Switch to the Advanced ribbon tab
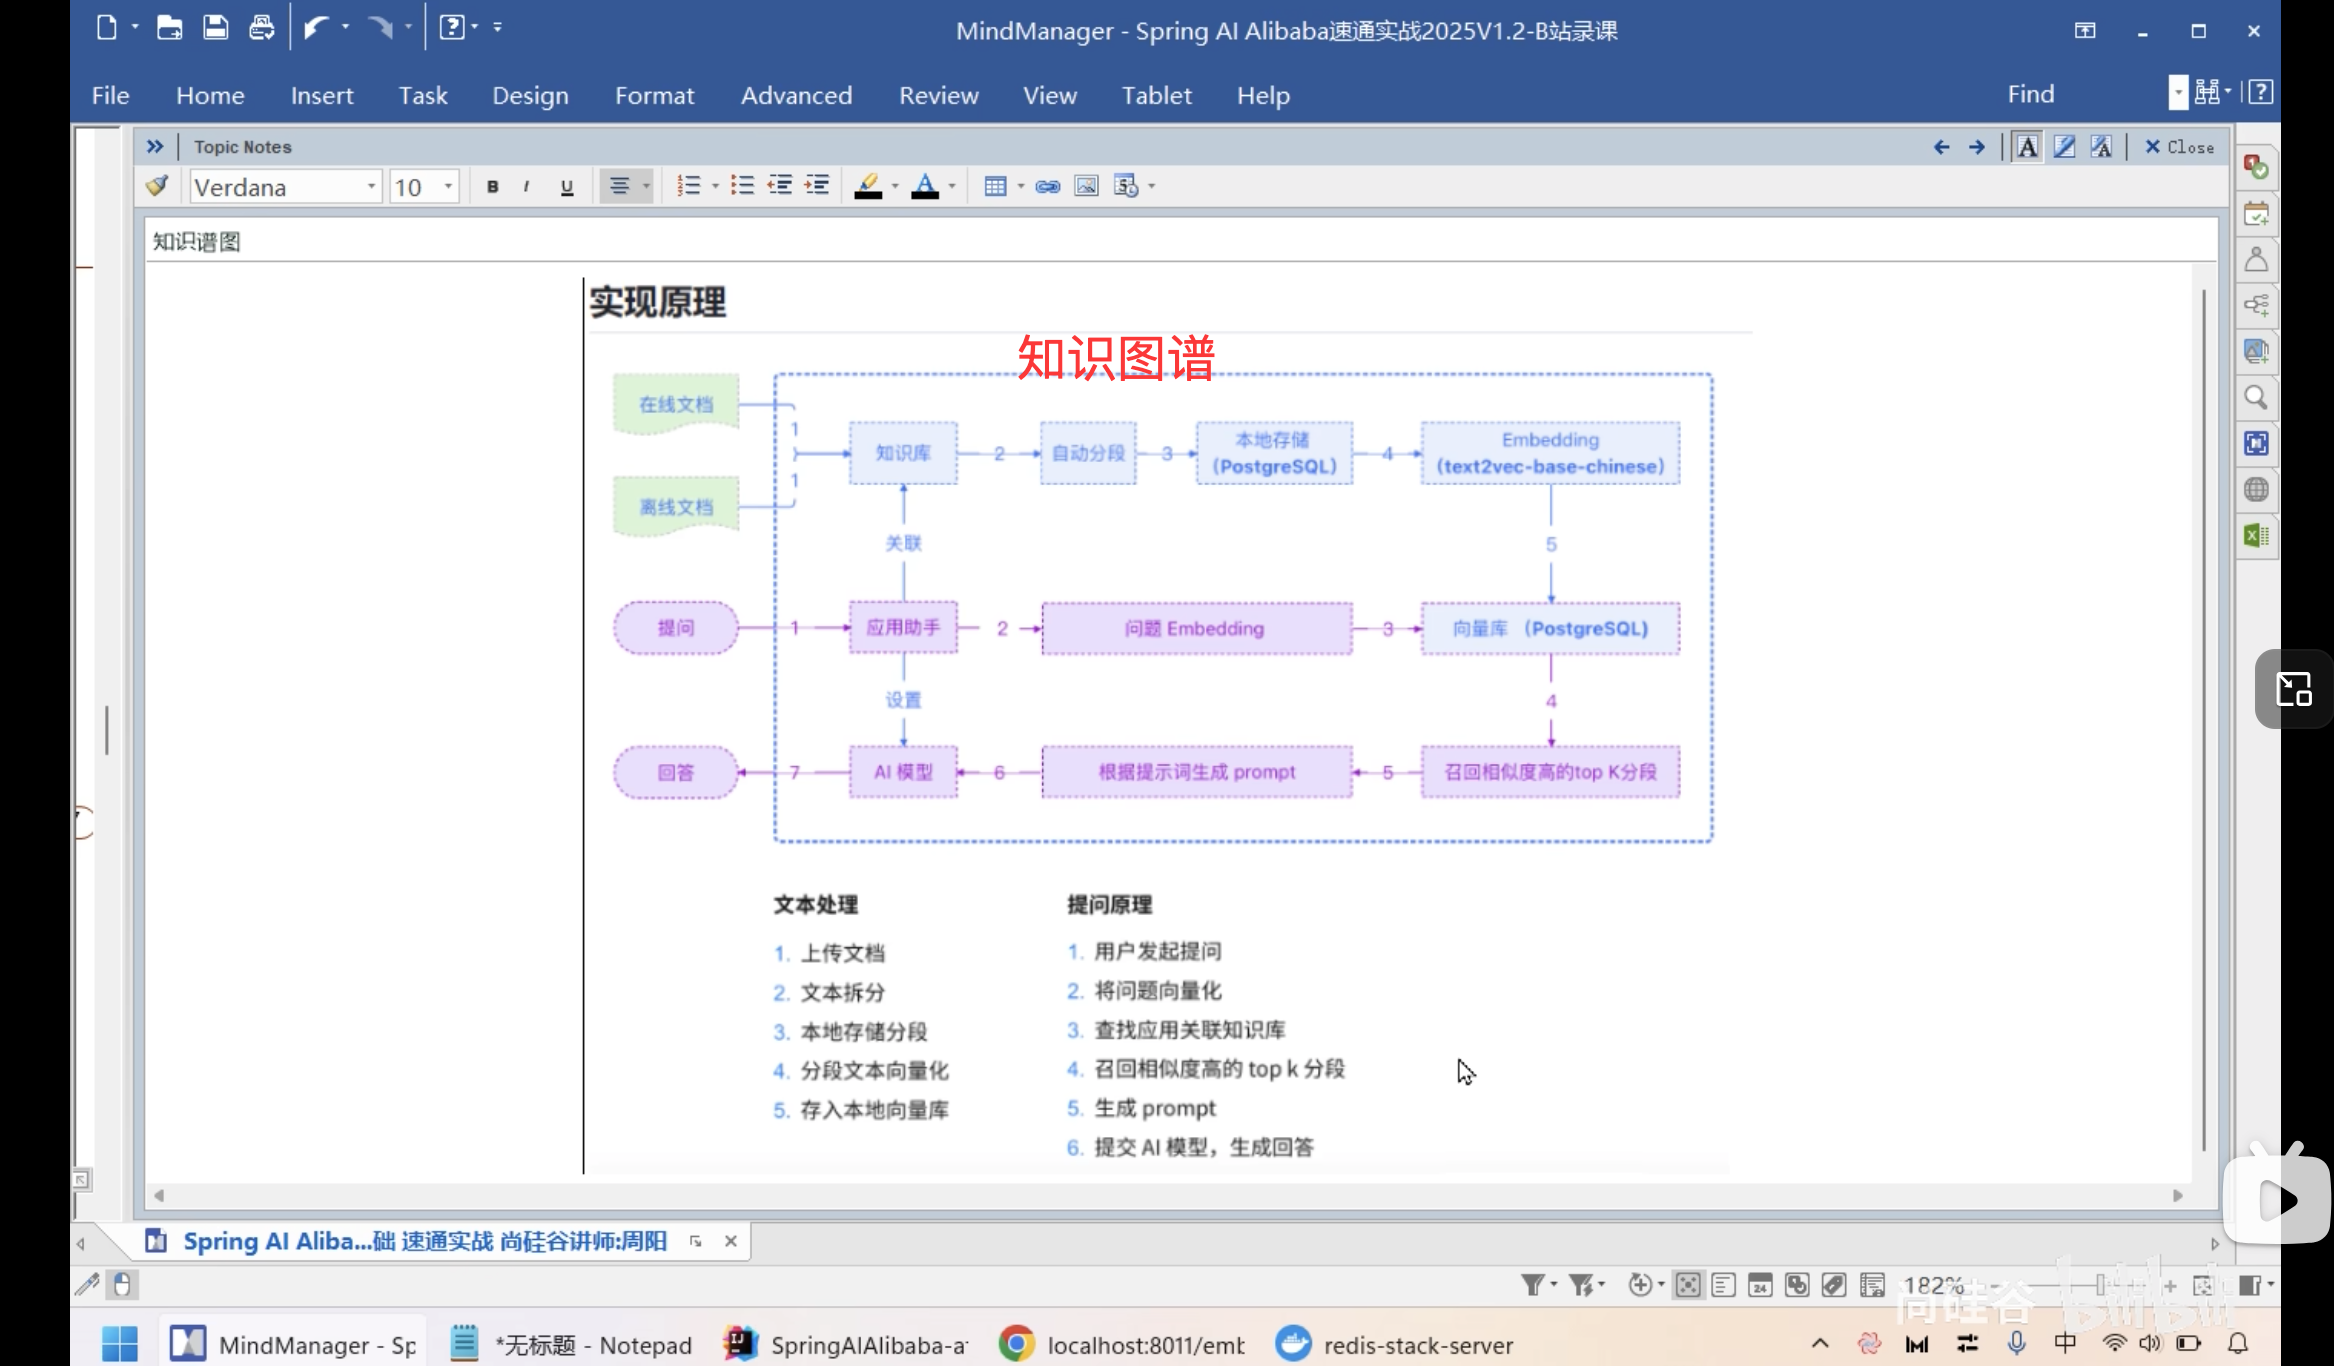This screenshot has height=1366, width=2334. point(796,95)
